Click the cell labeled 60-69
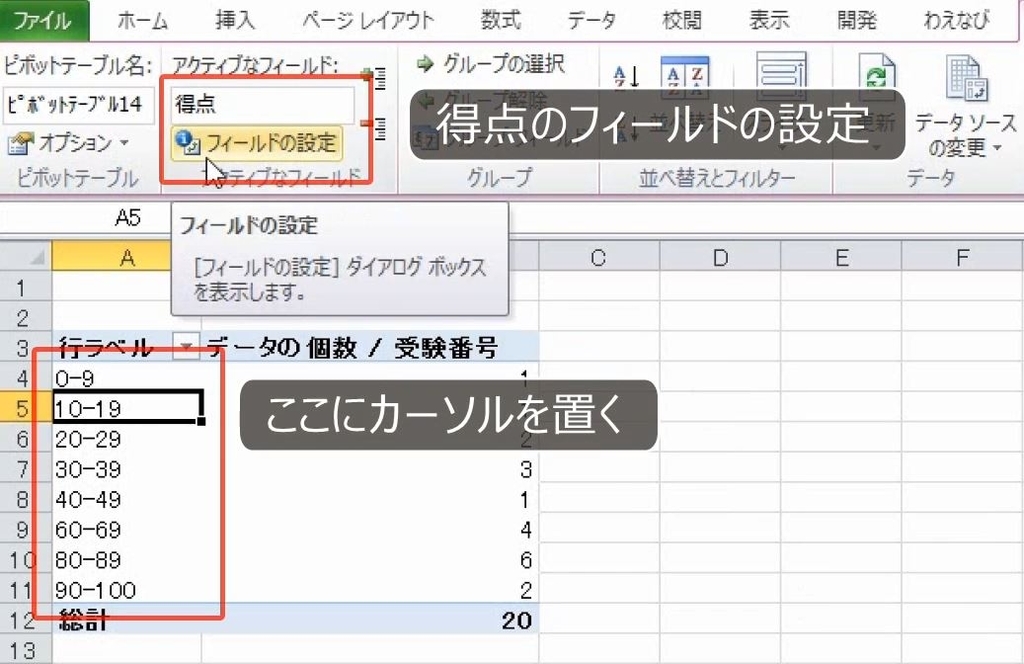Image resolution: width=1024 pixels, height=664 pixels. coord(127,529)
